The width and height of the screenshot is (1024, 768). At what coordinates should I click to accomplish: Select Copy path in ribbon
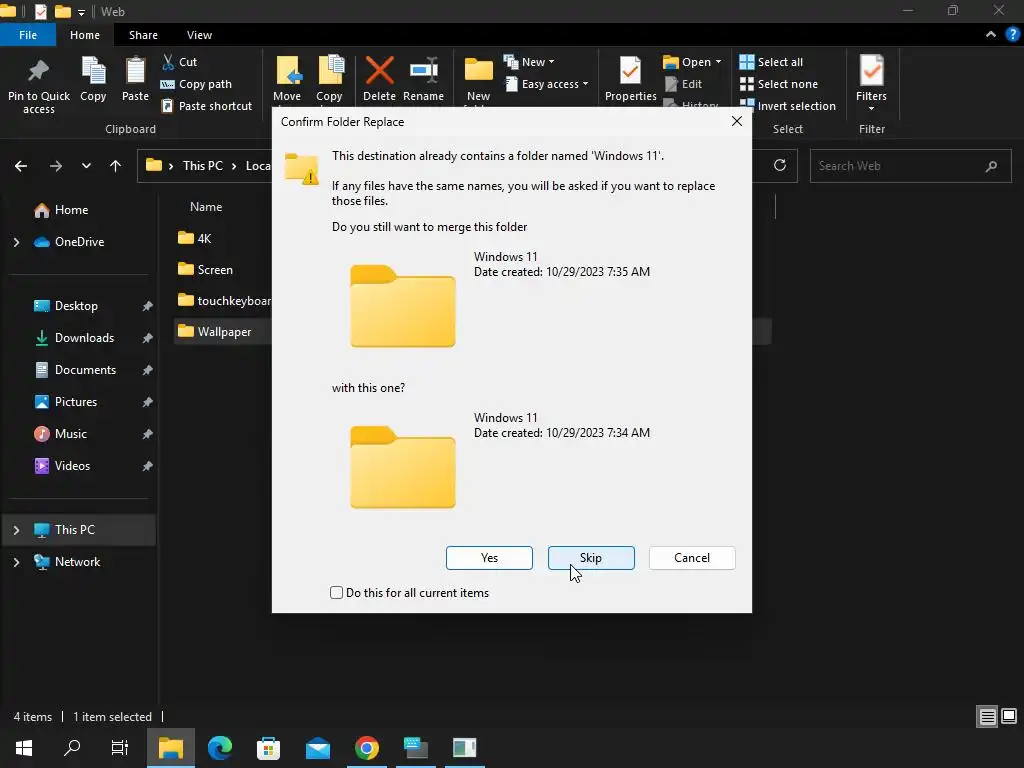(196, 84)
